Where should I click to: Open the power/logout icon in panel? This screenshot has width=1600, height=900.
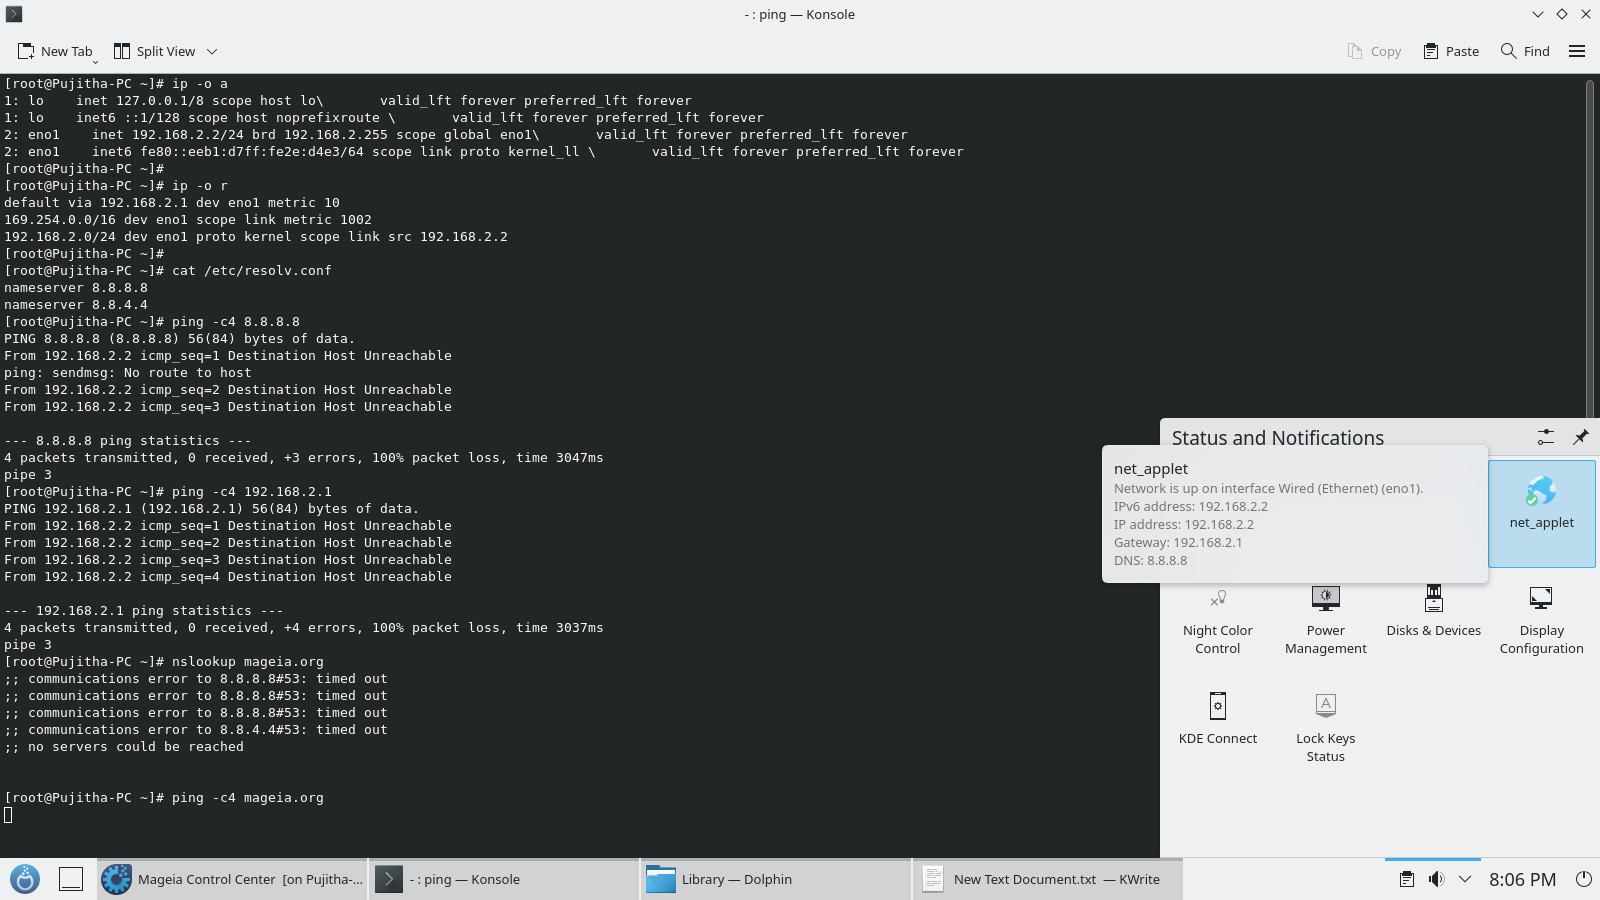click(1583, 879)
